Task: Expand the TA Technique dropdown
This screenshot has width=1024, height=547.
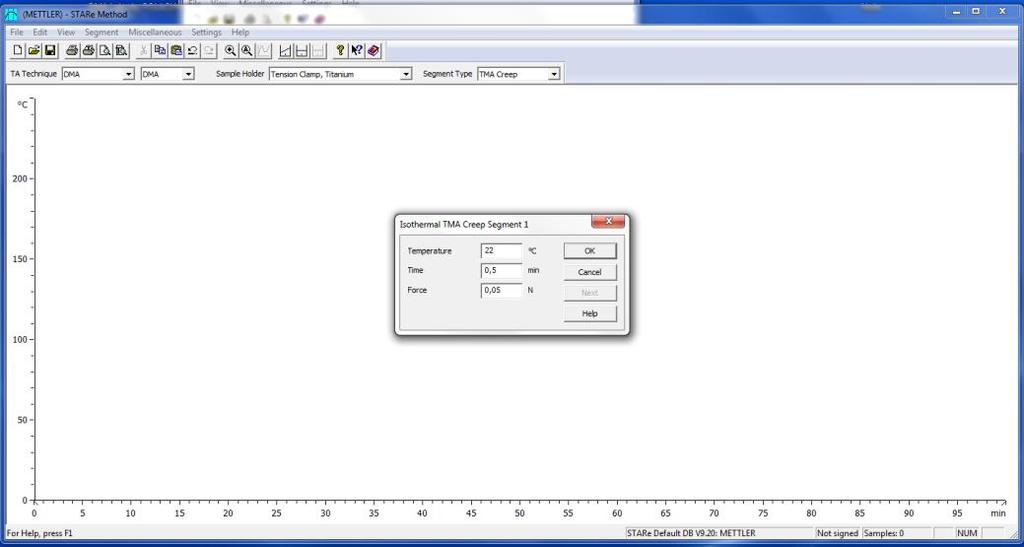Action: pos(129,74)
